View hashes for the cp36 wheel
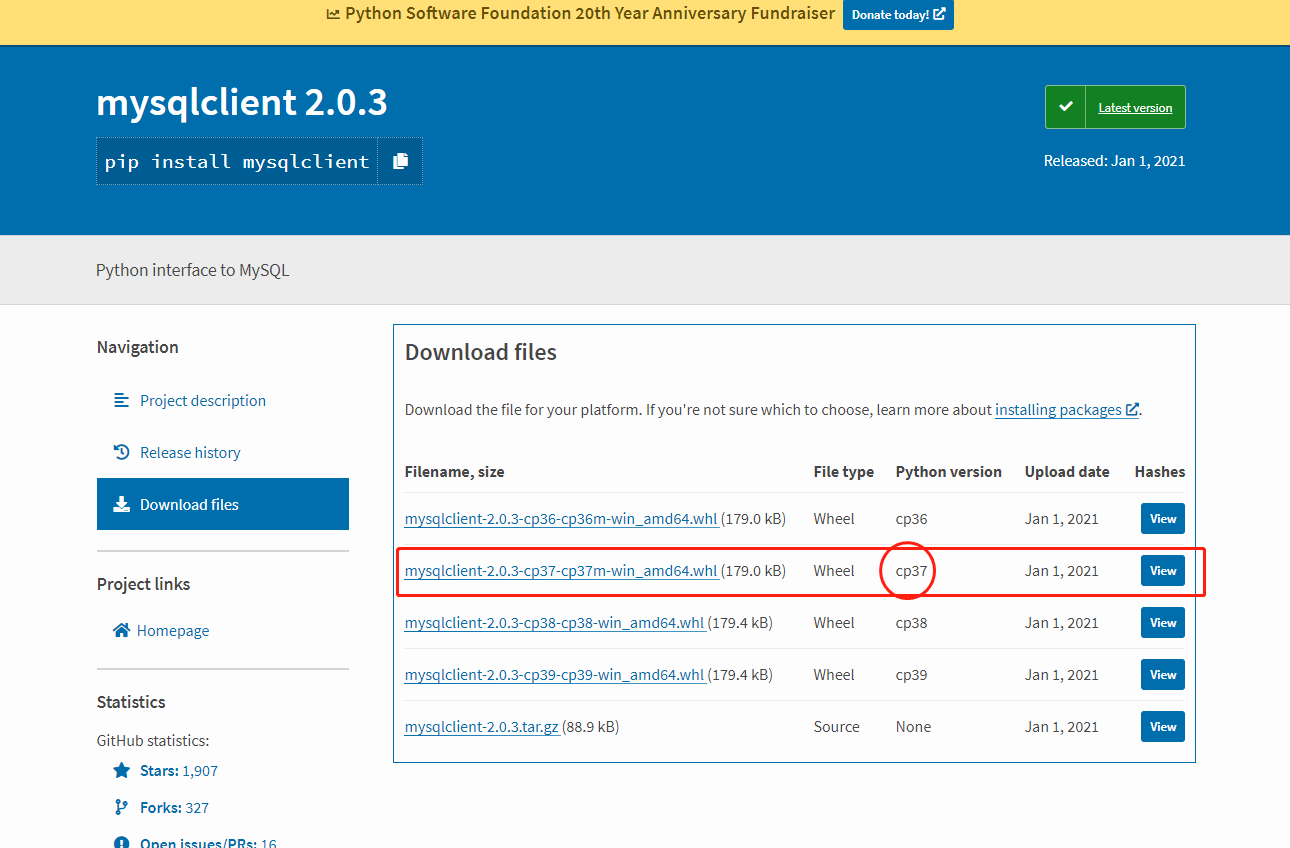The height and width of the screenshot is (848, 1290). [1163, 518]
